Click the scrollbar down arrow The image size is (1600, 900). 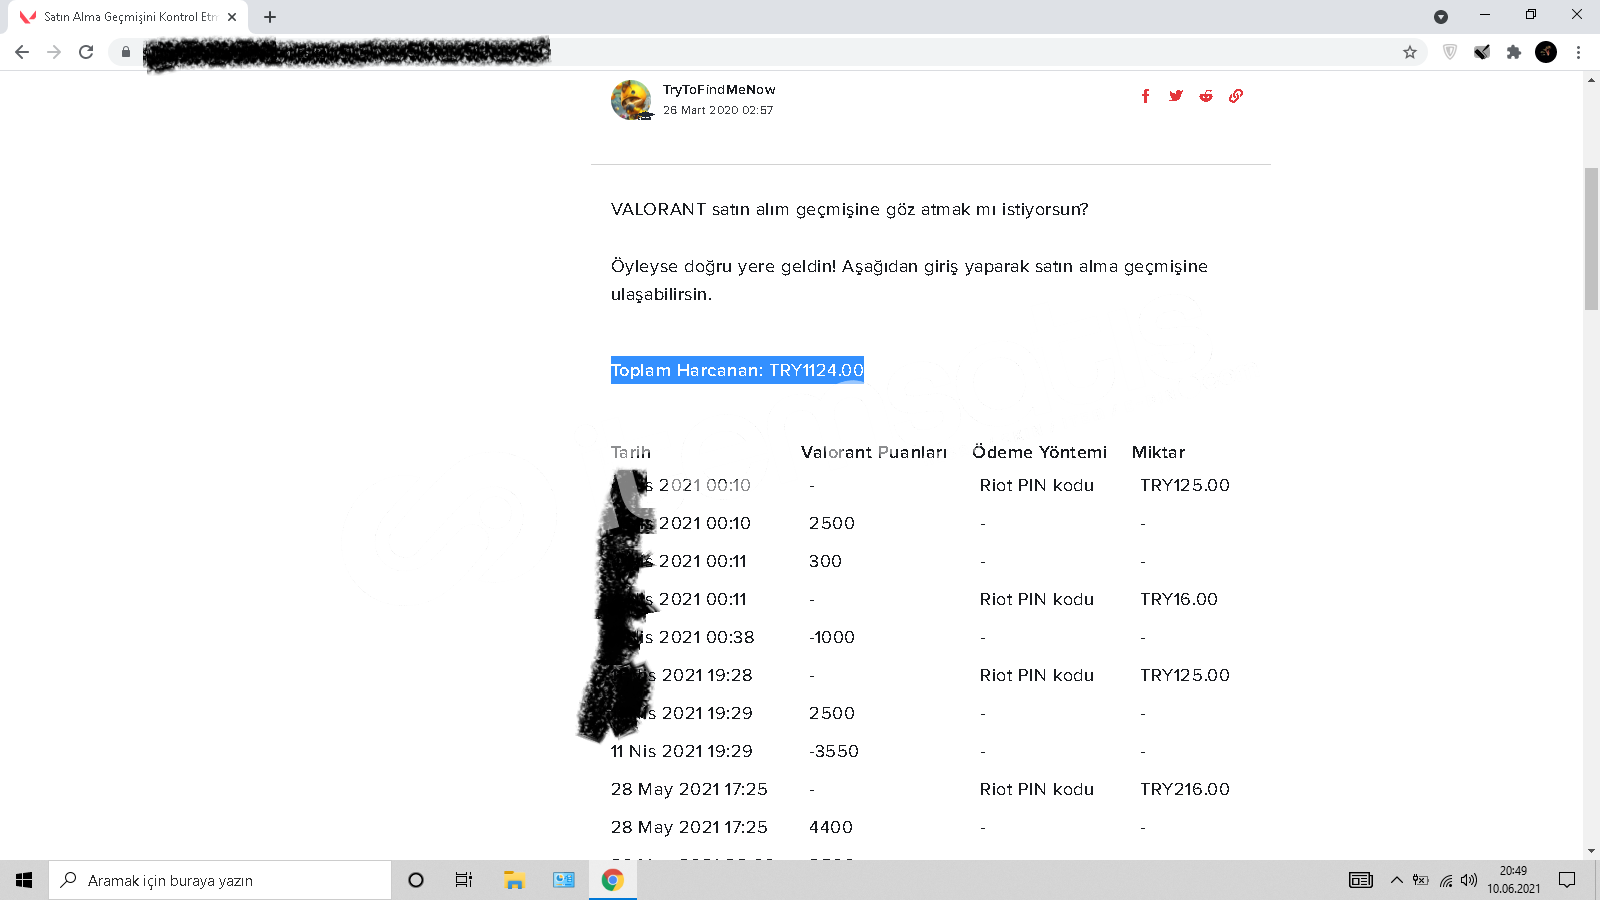[1591, 851]
